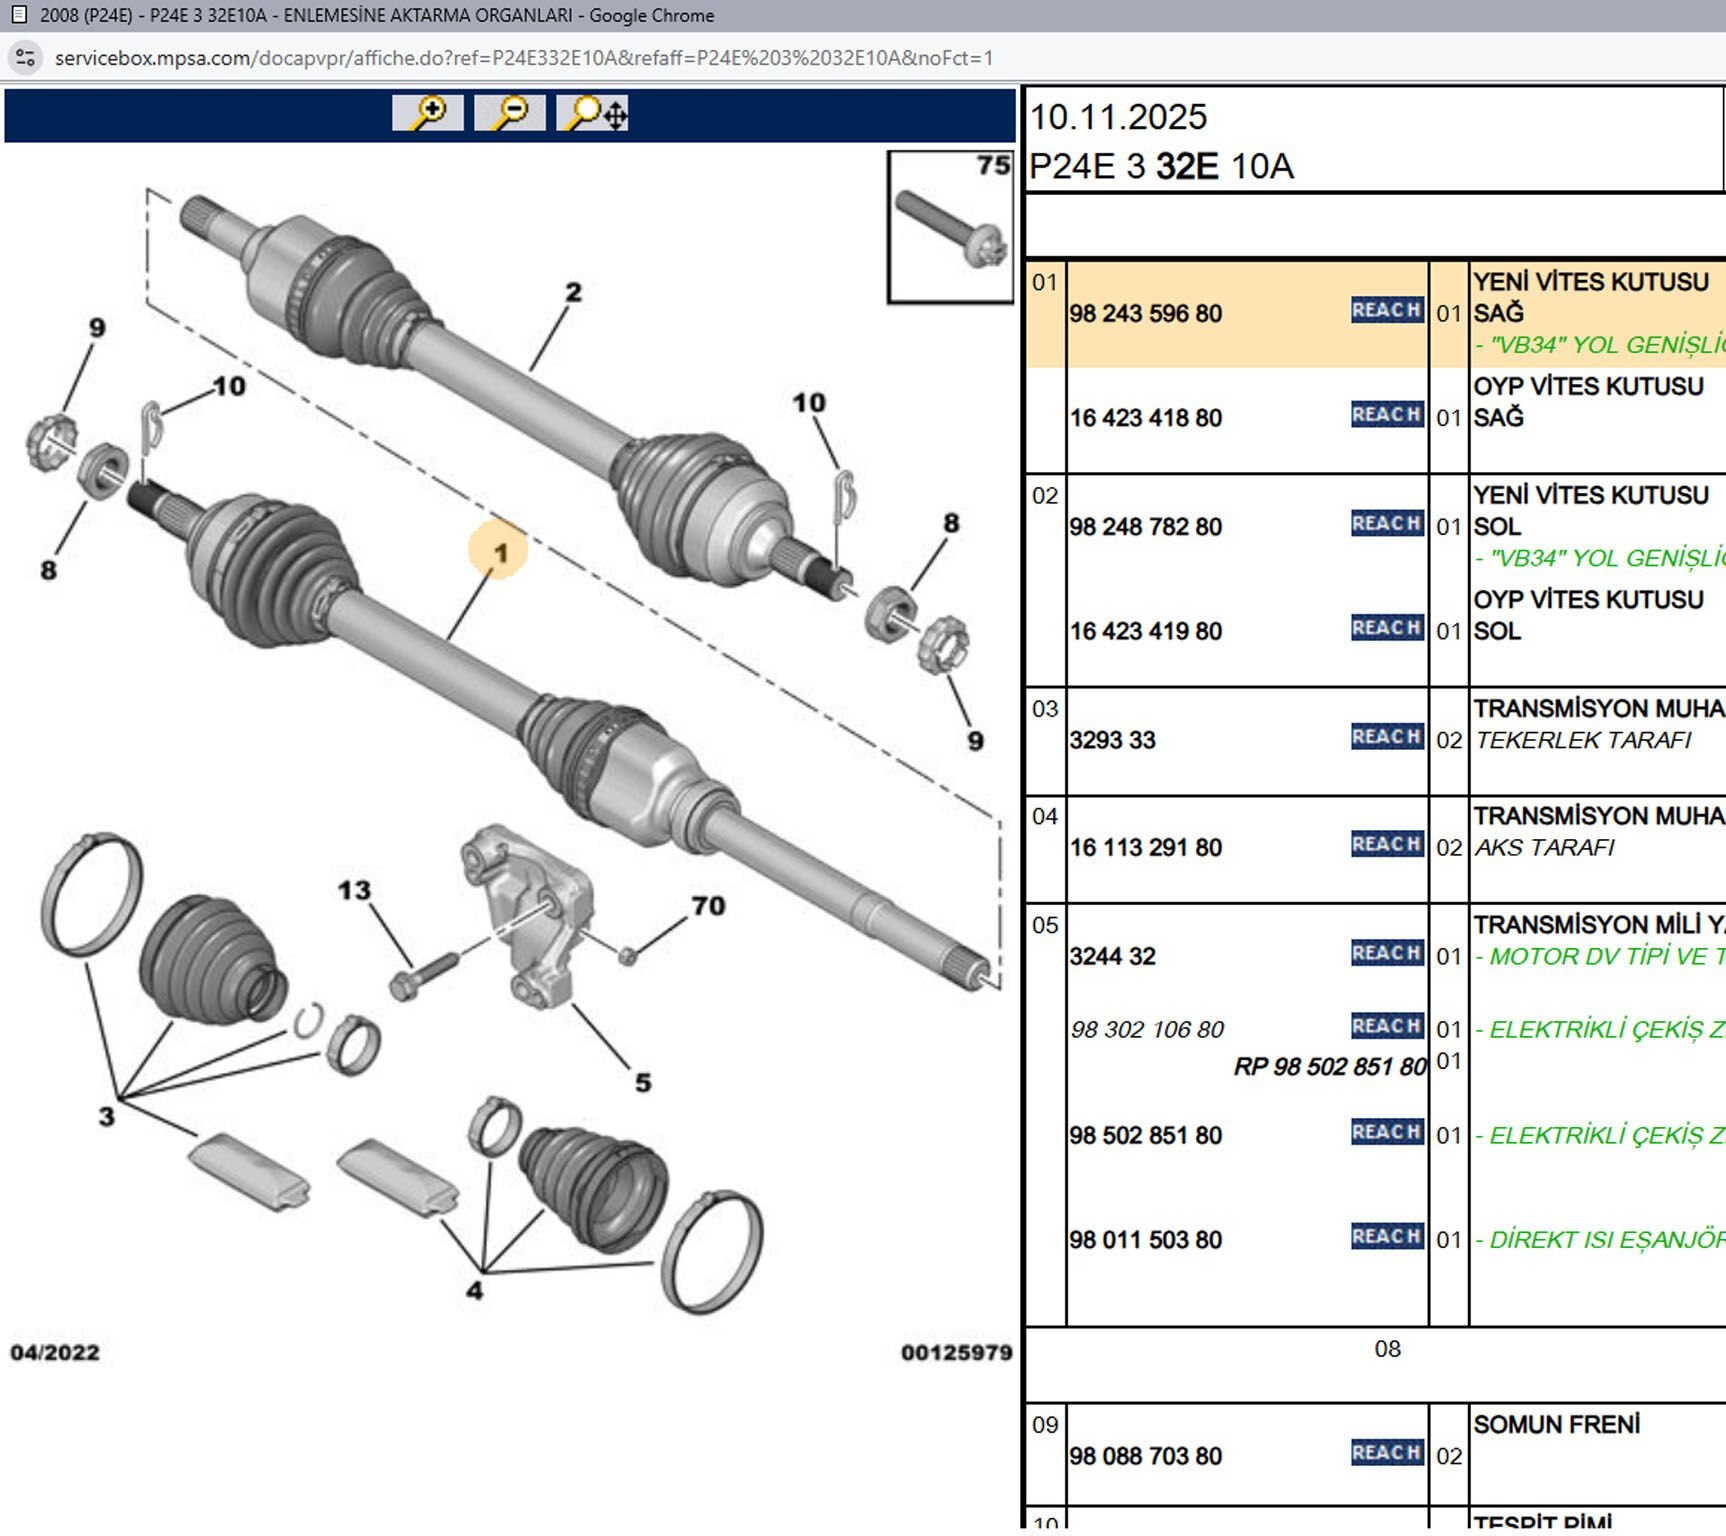Viewport: 1726px width, 1536px height.
Task: Click REACH badge next to 3244 32
Action: coord(1386,953)
